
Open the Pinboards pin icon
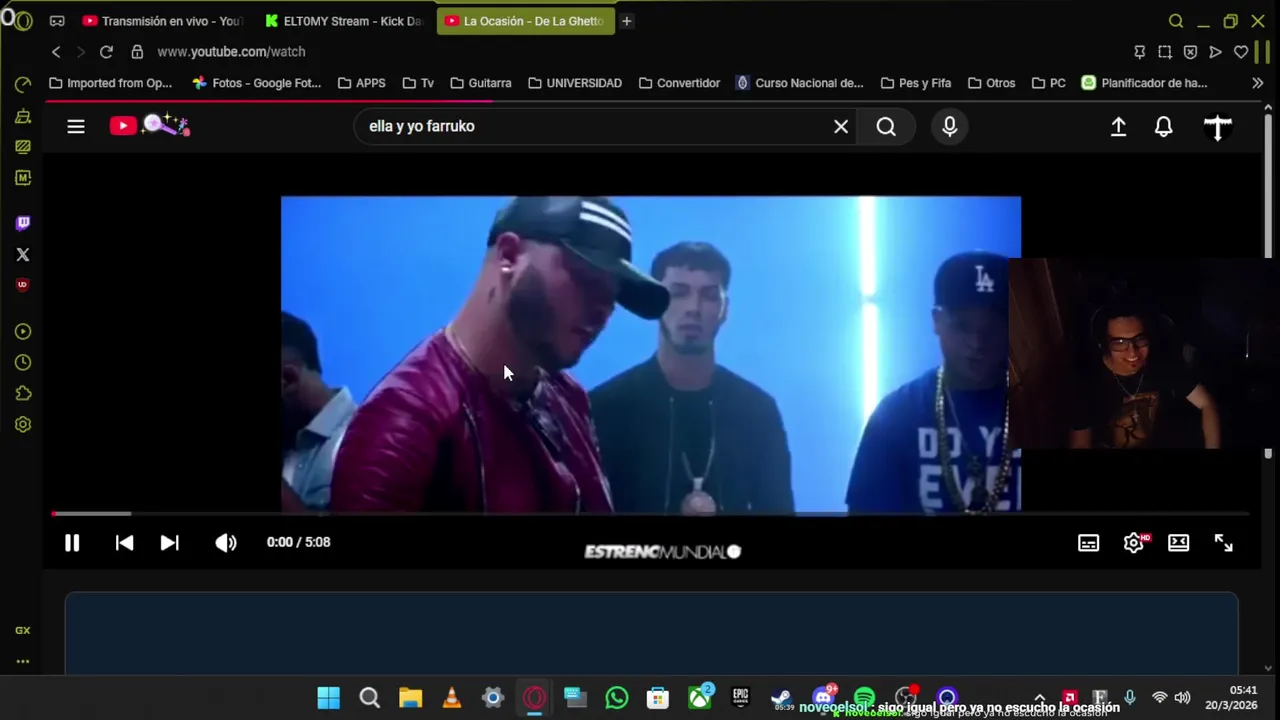click(1139, 52)
